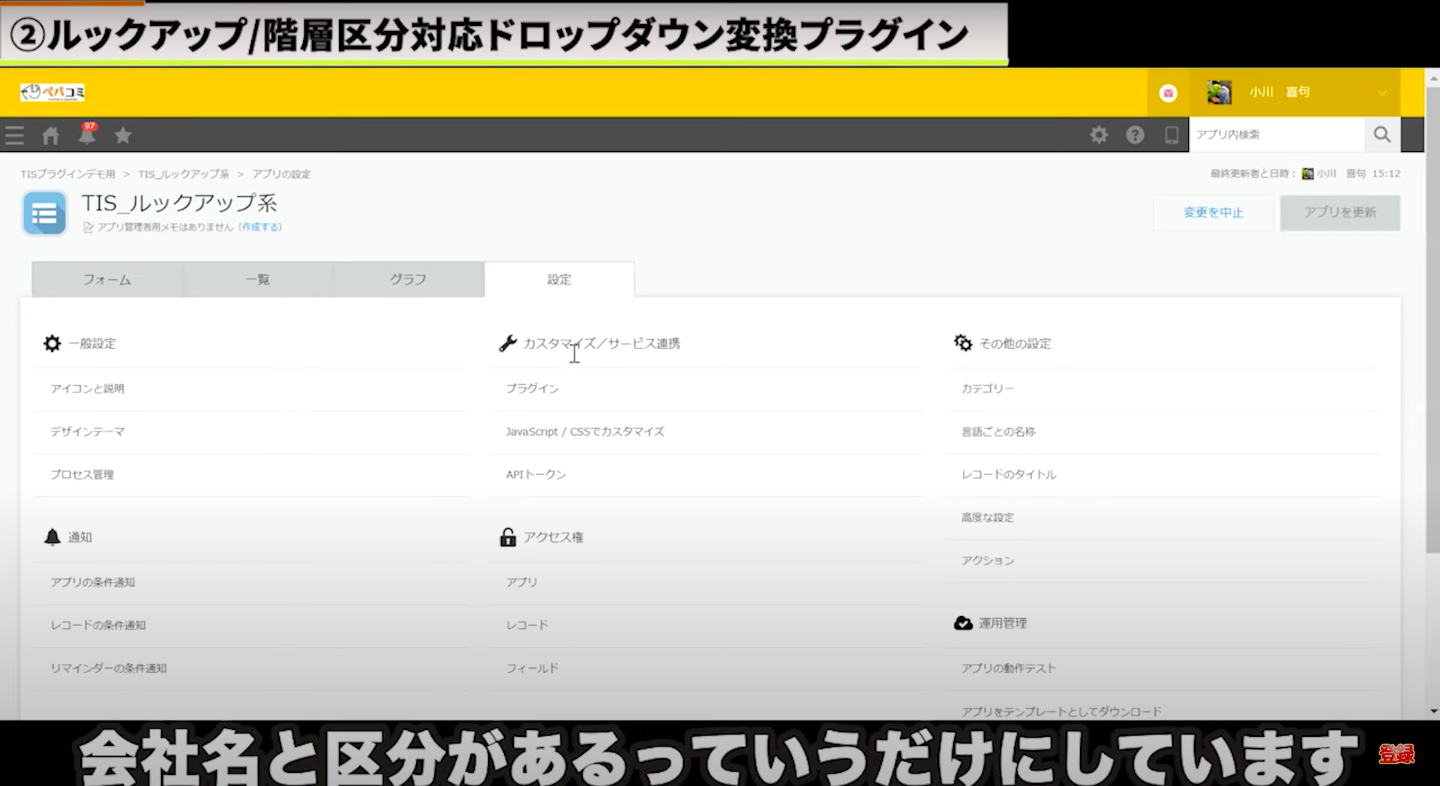Click the アプリ内検索 search field

1276,135
